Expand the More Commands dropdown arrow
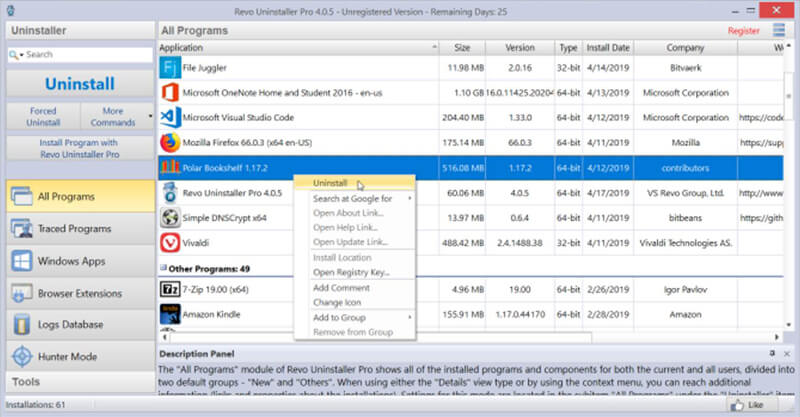This screenshot has width=800, height=417. click(x=151, y=116)
